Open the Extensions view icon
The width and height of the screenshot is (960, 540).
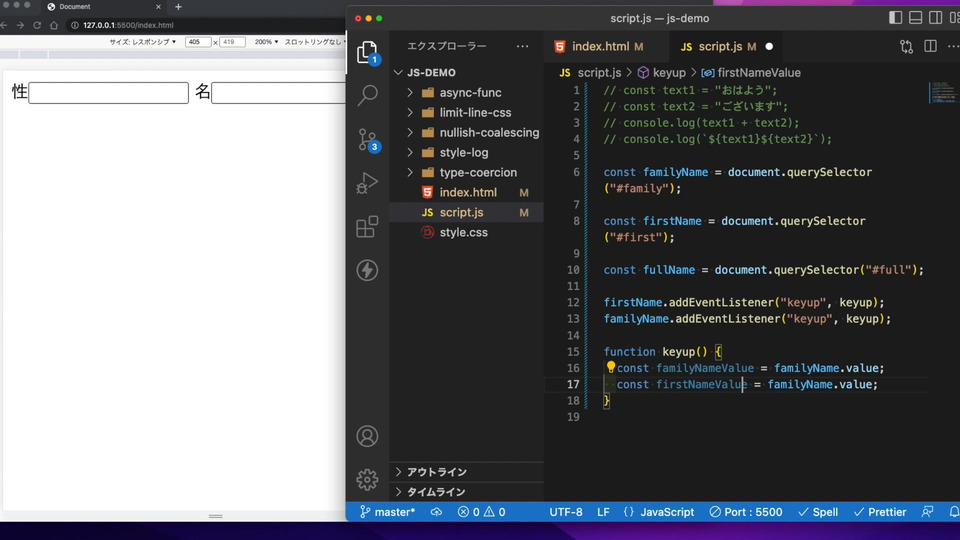tap(367, 227)
